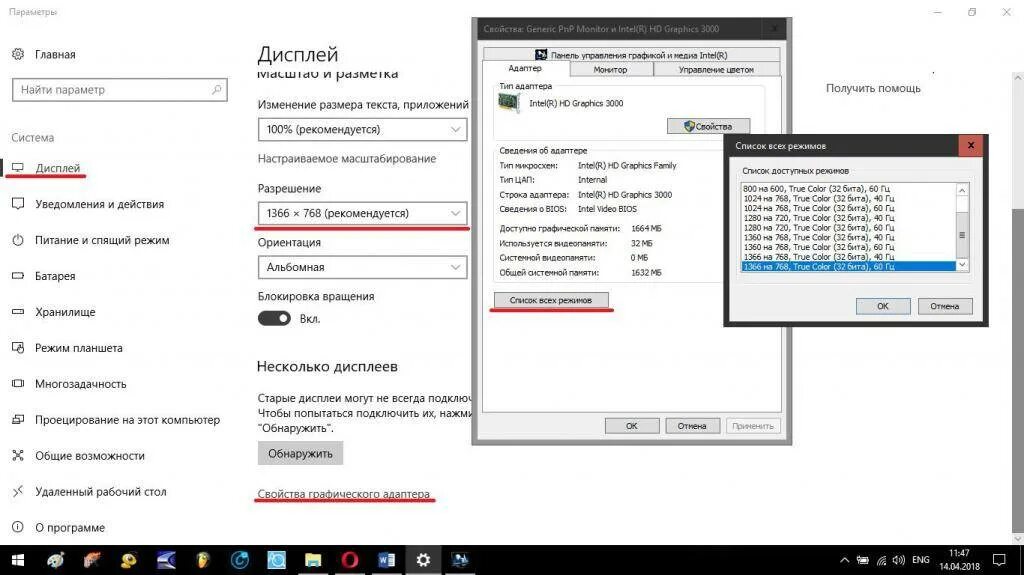
Task: Select 1280 на 720, 60 Гц mode
Action: click(848, 227)
